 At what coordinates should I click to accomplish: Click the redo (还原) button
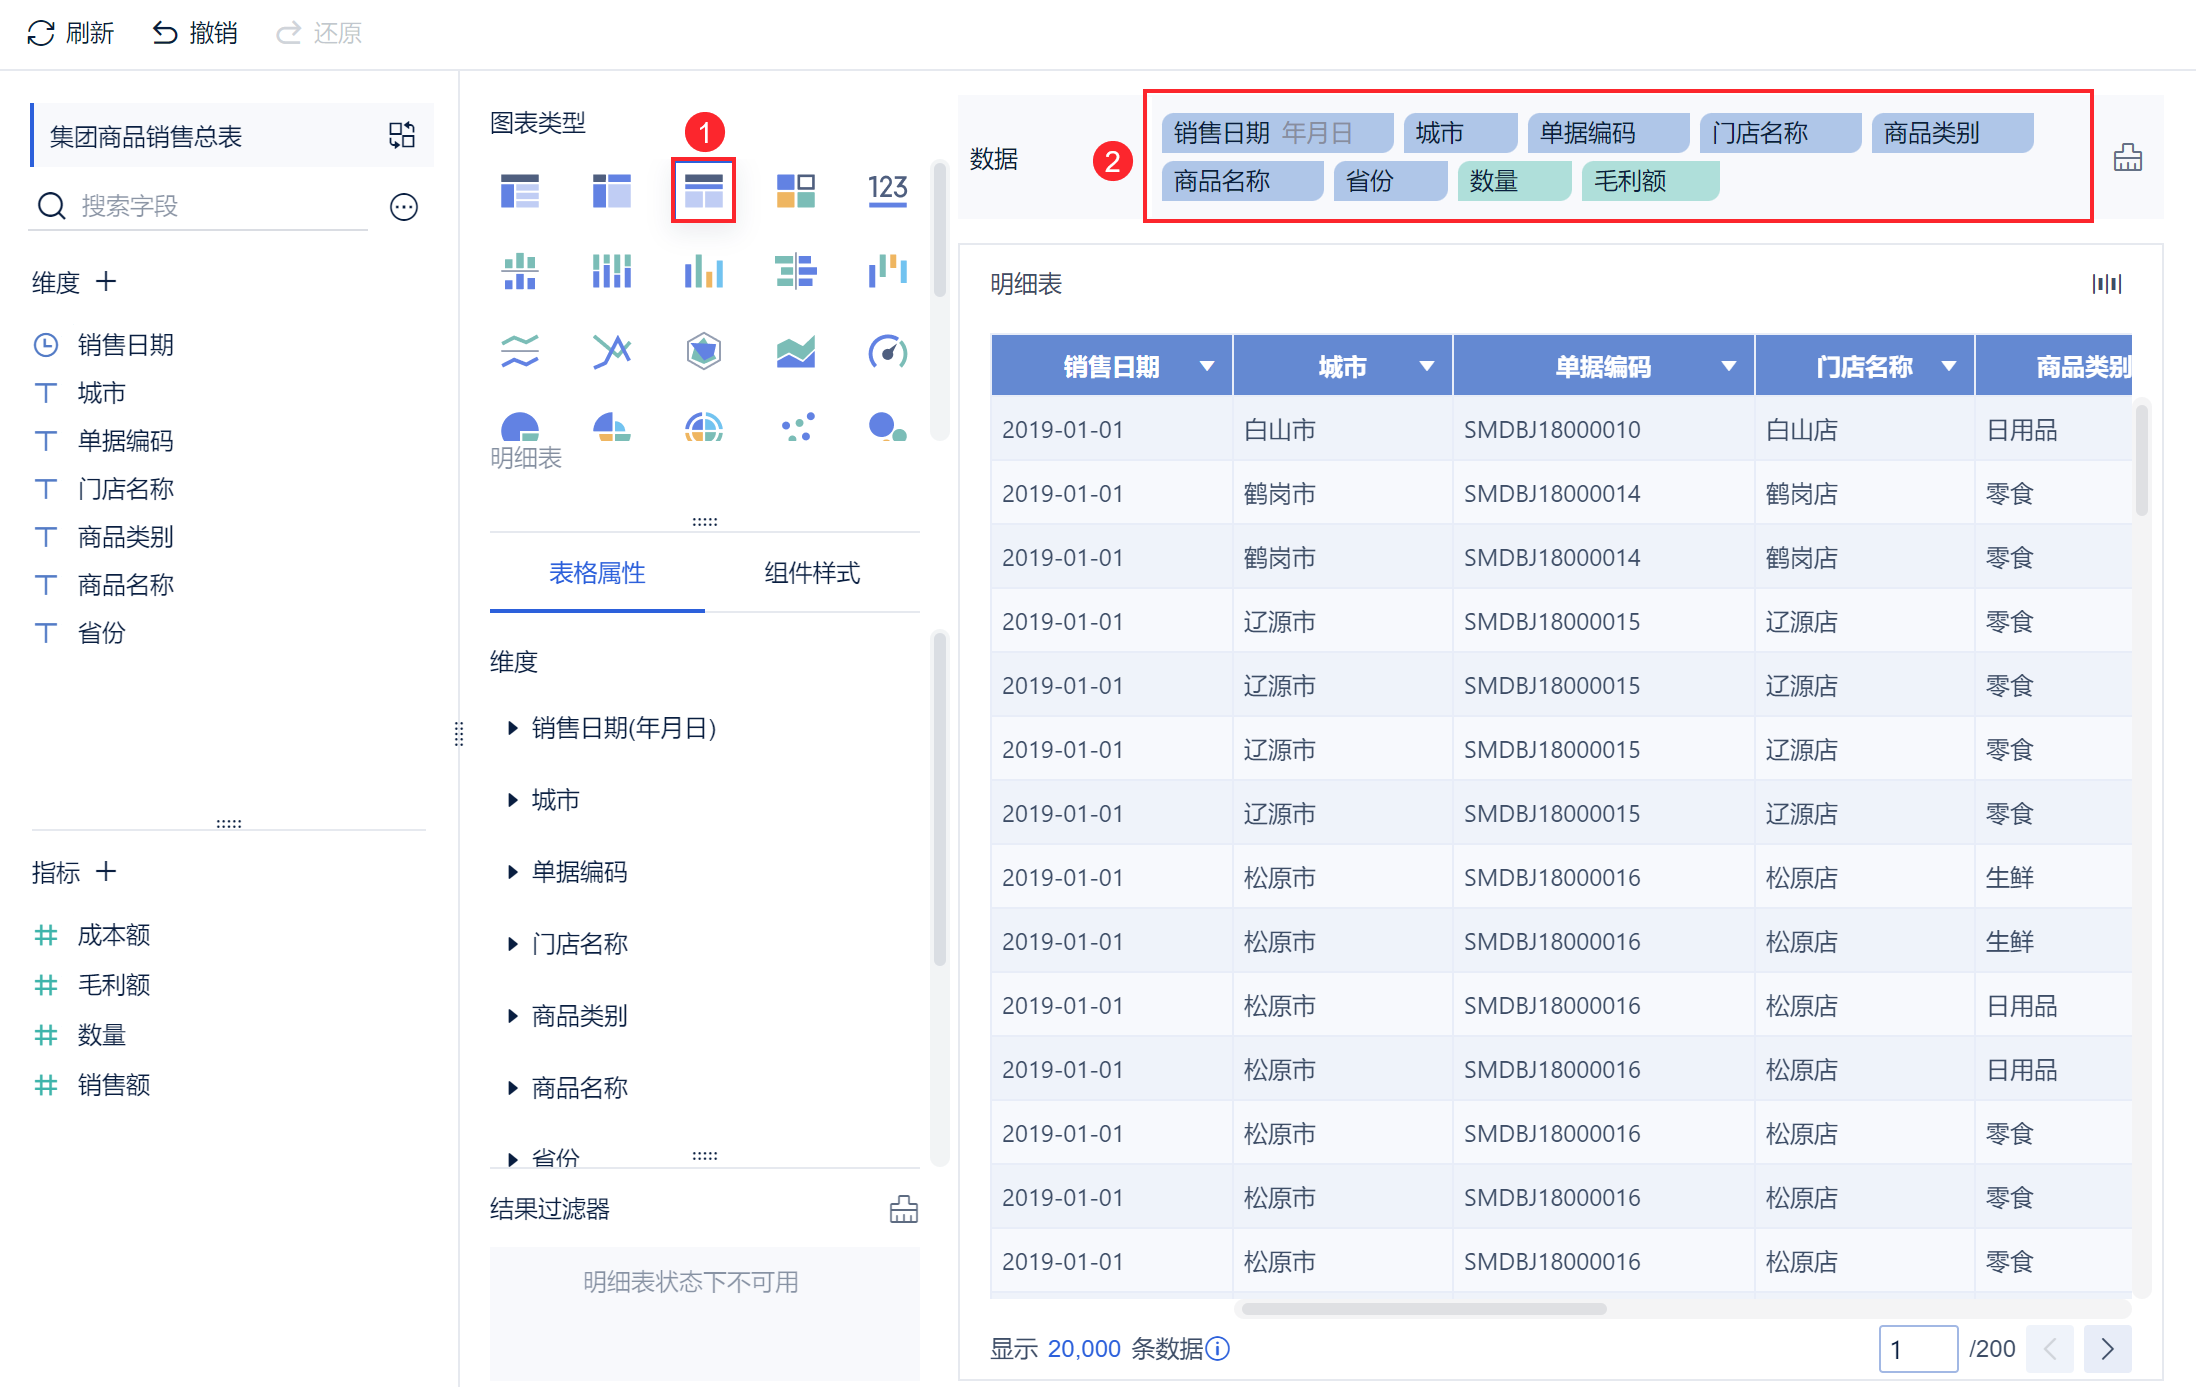pyautogui.click(x=319, y=33)
